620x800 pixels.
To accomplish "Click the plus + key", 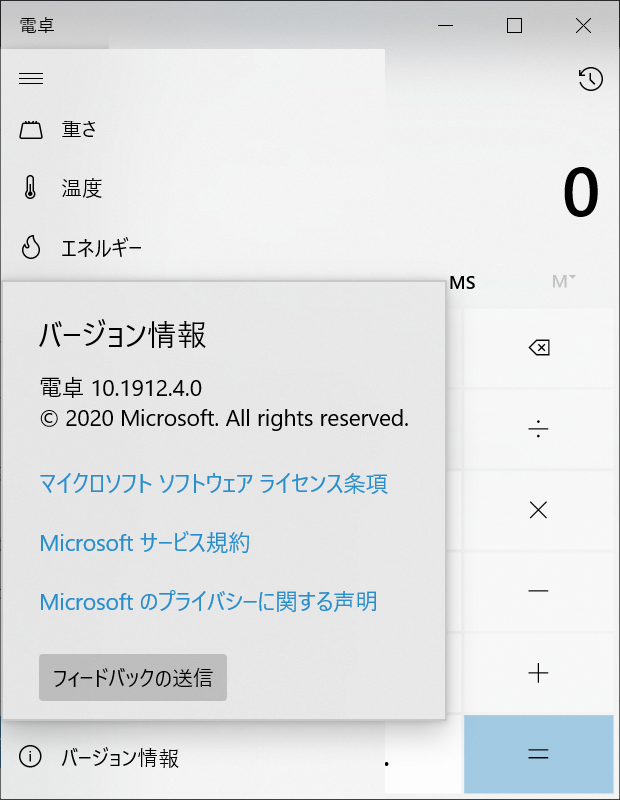I will [x=538, y=673].
